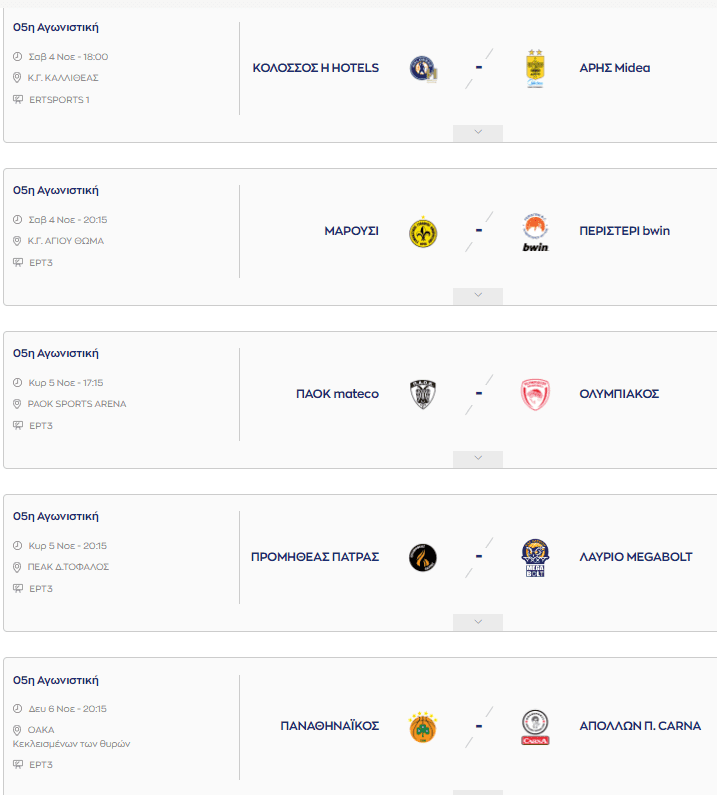The height and width of the screenshot is (795, 717).
Task: Click the Lavrio Megabolt team logo
Action: pyautogui.click(x=535, y=558)
